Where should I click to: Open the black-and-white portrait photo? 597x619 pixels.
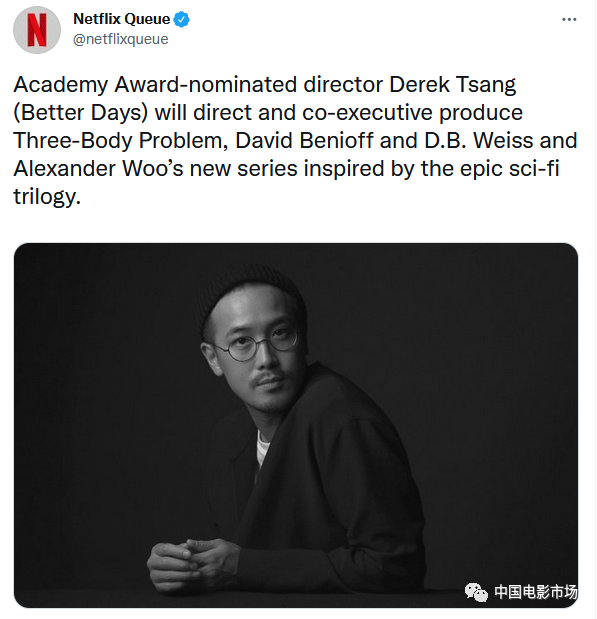(x=296, y=425)
